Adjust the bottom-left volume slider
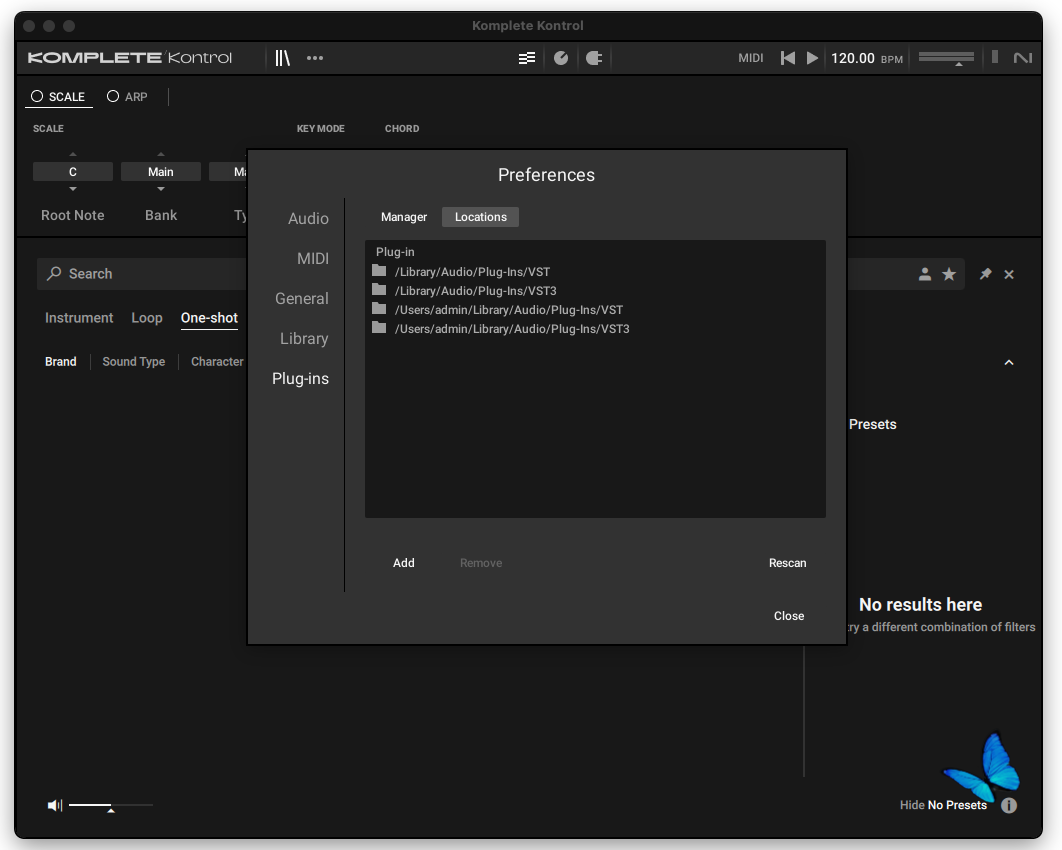 pyautogui.click(x=110, y=805)
